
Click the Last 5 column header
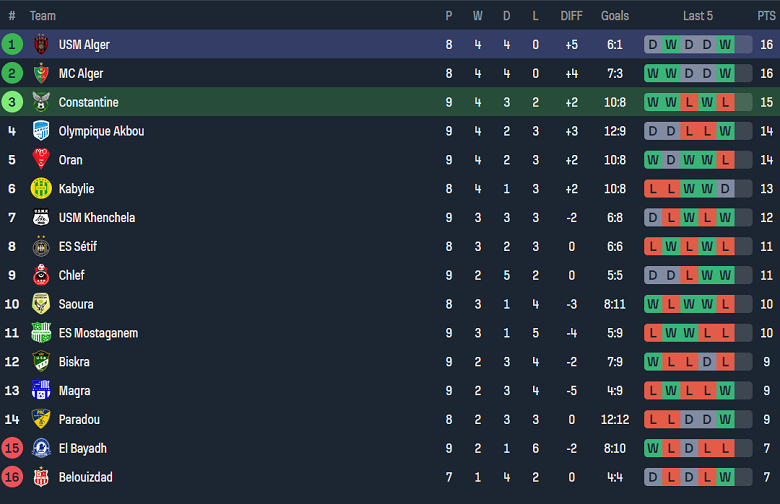[698, 16]
